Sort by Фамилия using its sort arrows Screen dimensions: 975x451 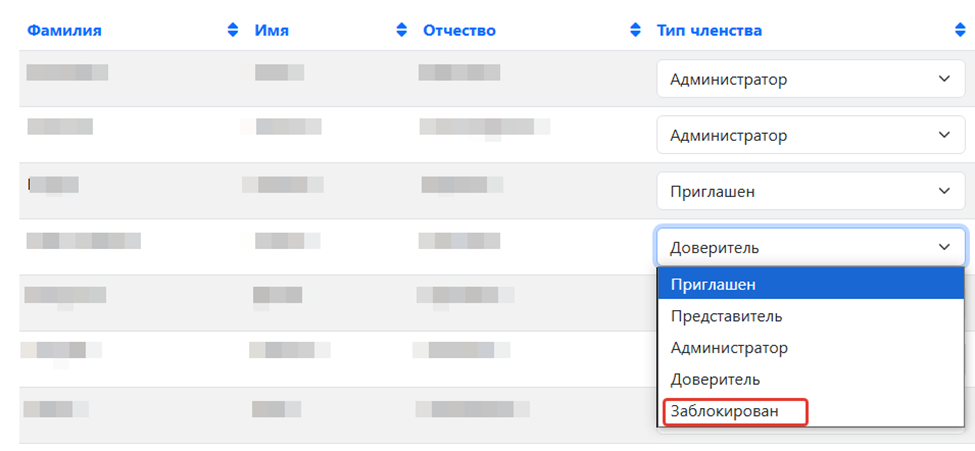[234, 31]
